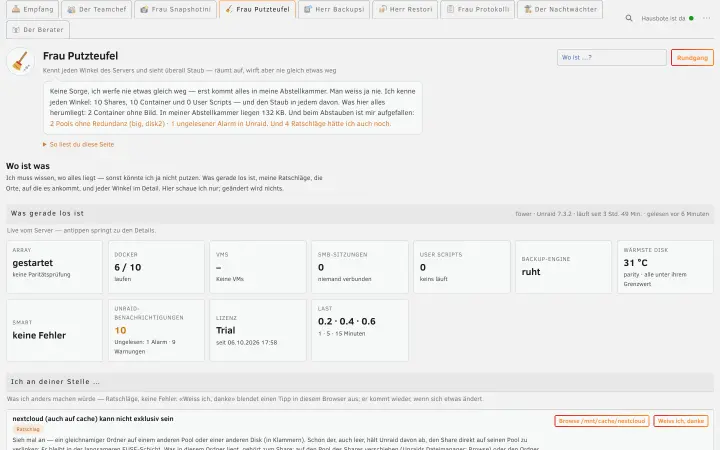This screenshot has width=720, height=450.
Task: Click the Herr Backupsi tab icon
Action: click(308, 9)
